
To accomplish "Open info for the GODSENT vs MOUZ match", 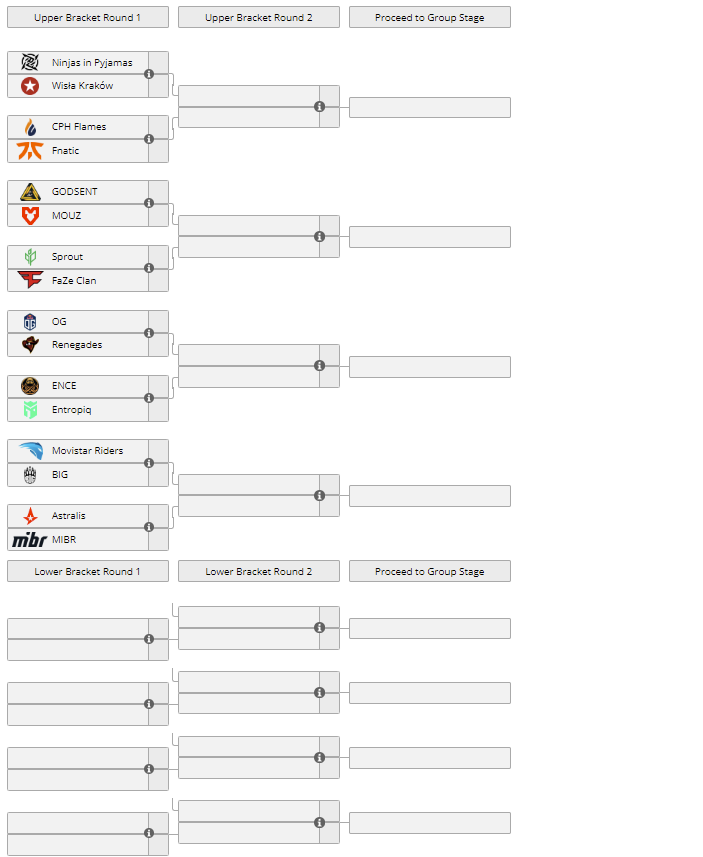I will pos(149,203).
